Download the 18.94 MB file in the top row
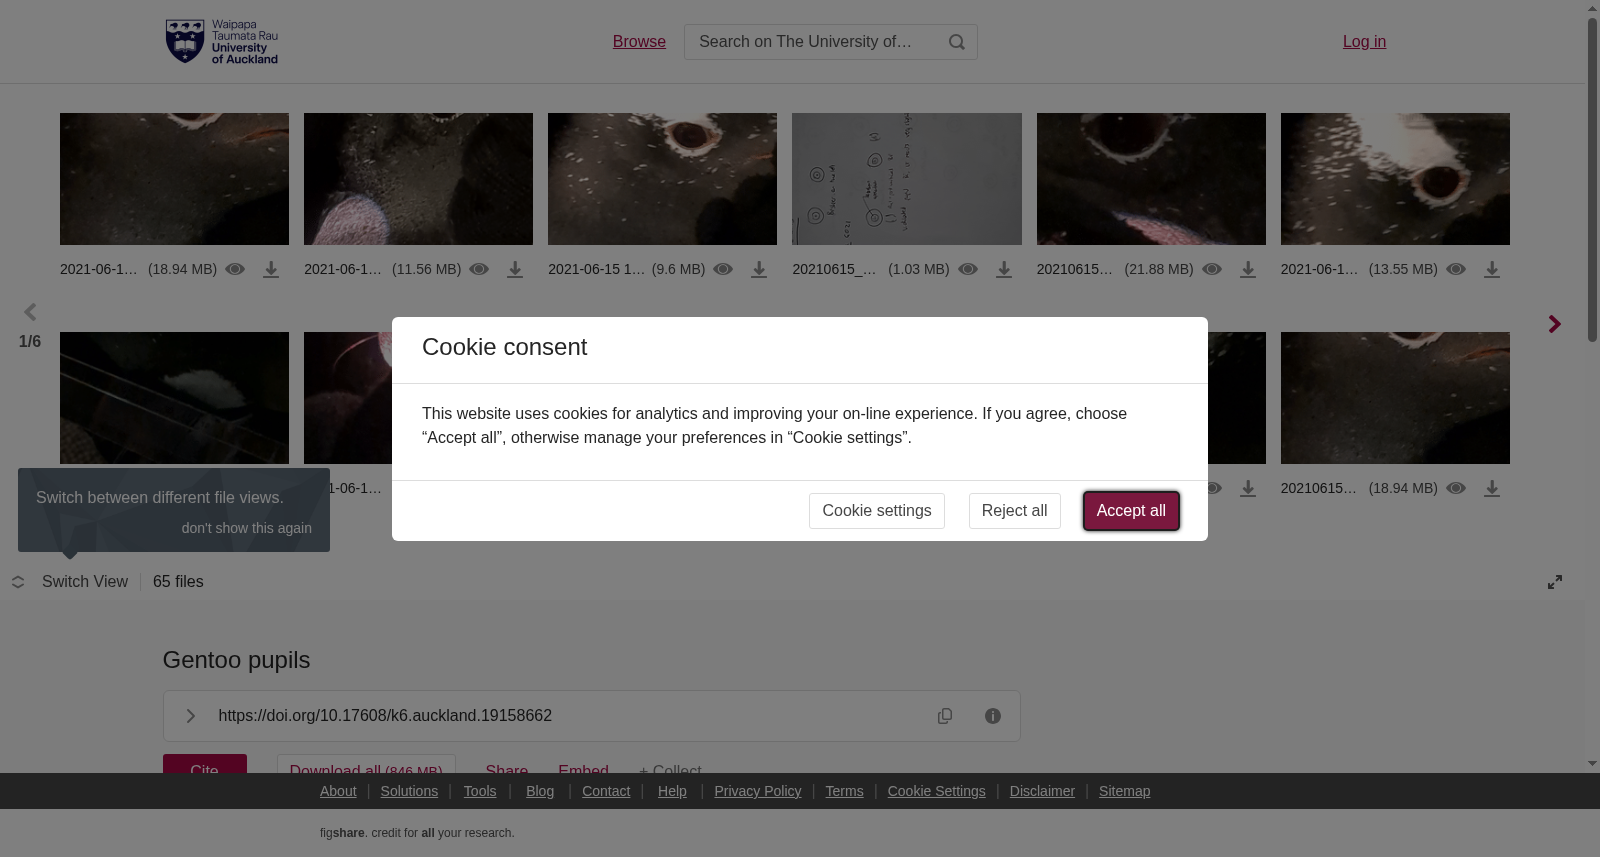 271,270
